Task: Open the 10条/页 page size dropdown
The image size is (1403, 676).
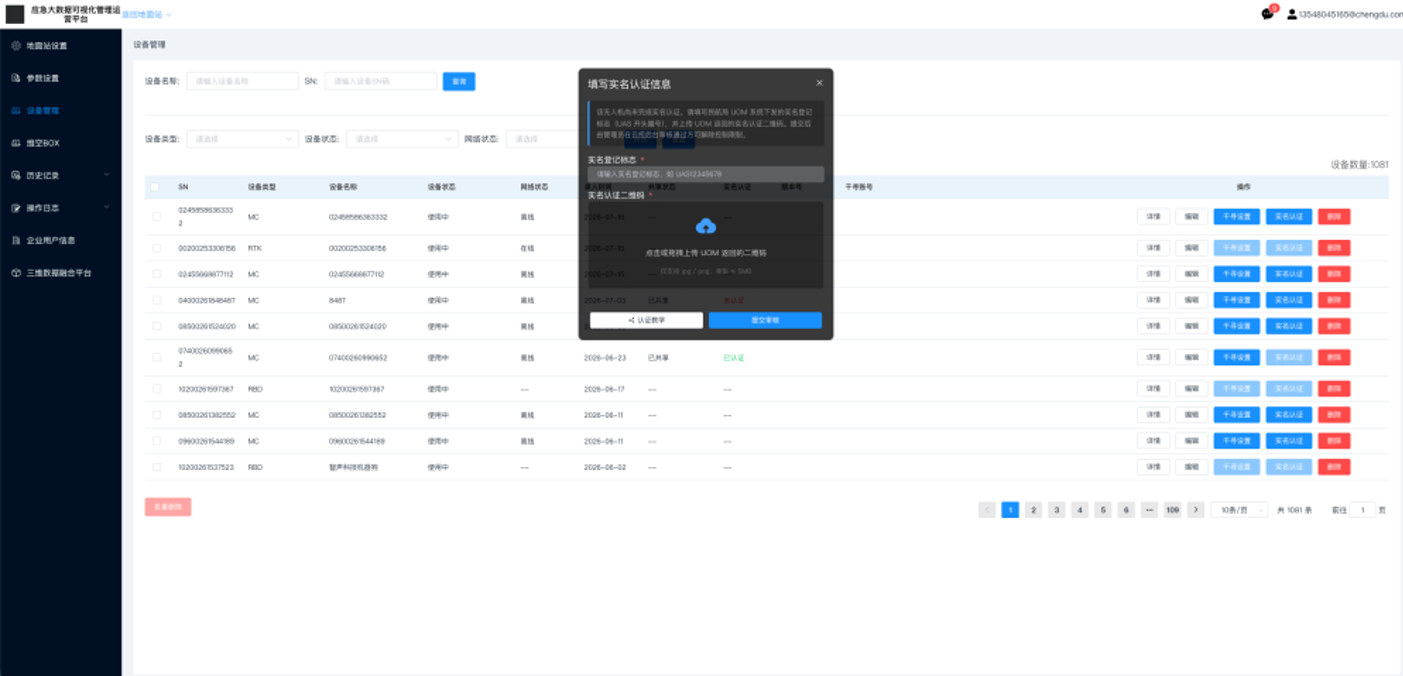Action: (x=1239, y=510)
